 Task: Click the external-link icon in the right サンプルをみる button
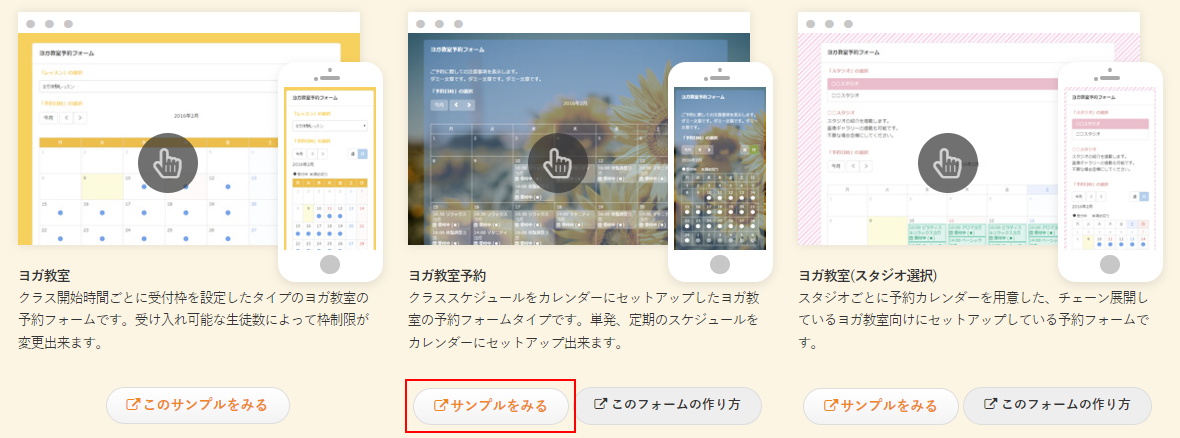tap(831, 406)
